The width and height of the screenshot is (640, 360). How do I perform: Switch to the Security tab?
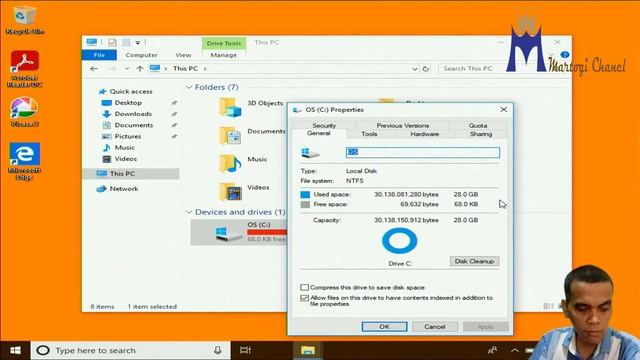(324, 125)
